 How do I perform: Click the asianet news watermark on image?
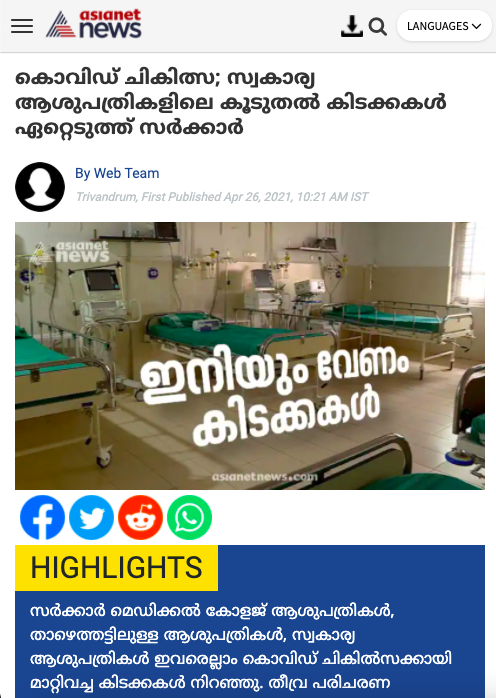(71, 252)
